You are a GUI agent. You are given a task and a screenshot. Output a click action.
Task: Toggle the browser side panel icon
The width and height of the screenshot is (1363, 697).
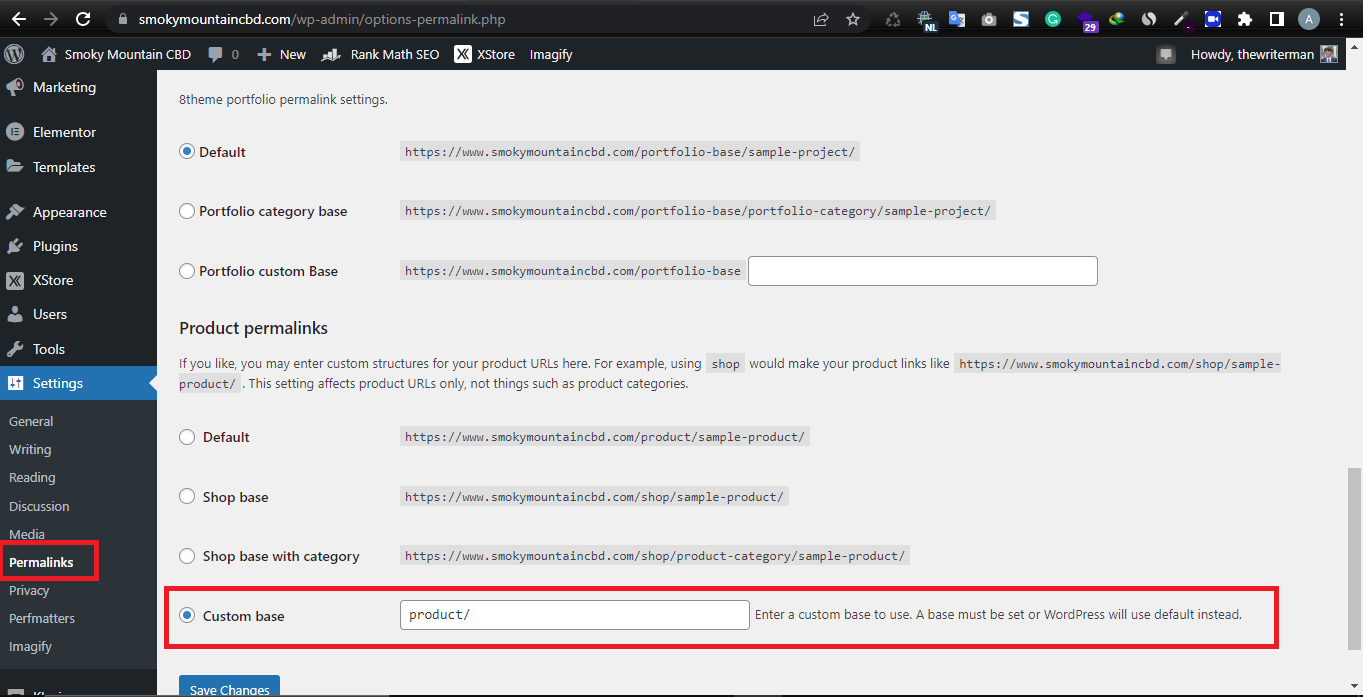pyautogui.click(x=1277, y=19)
